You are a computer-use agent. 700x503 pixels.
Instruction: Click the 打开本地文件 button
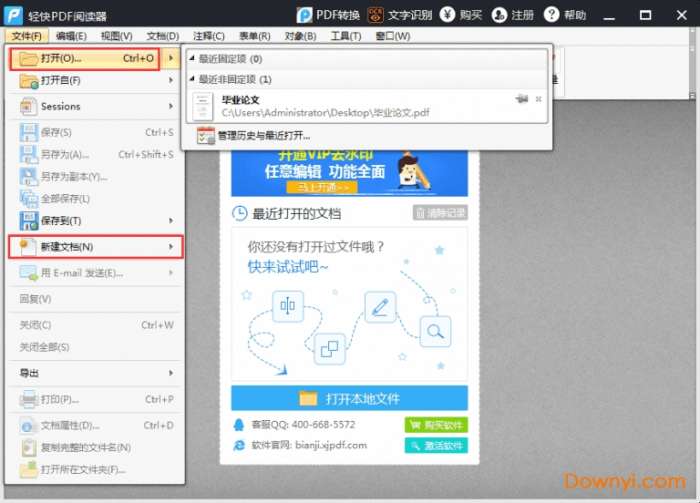tap(349, 398)
